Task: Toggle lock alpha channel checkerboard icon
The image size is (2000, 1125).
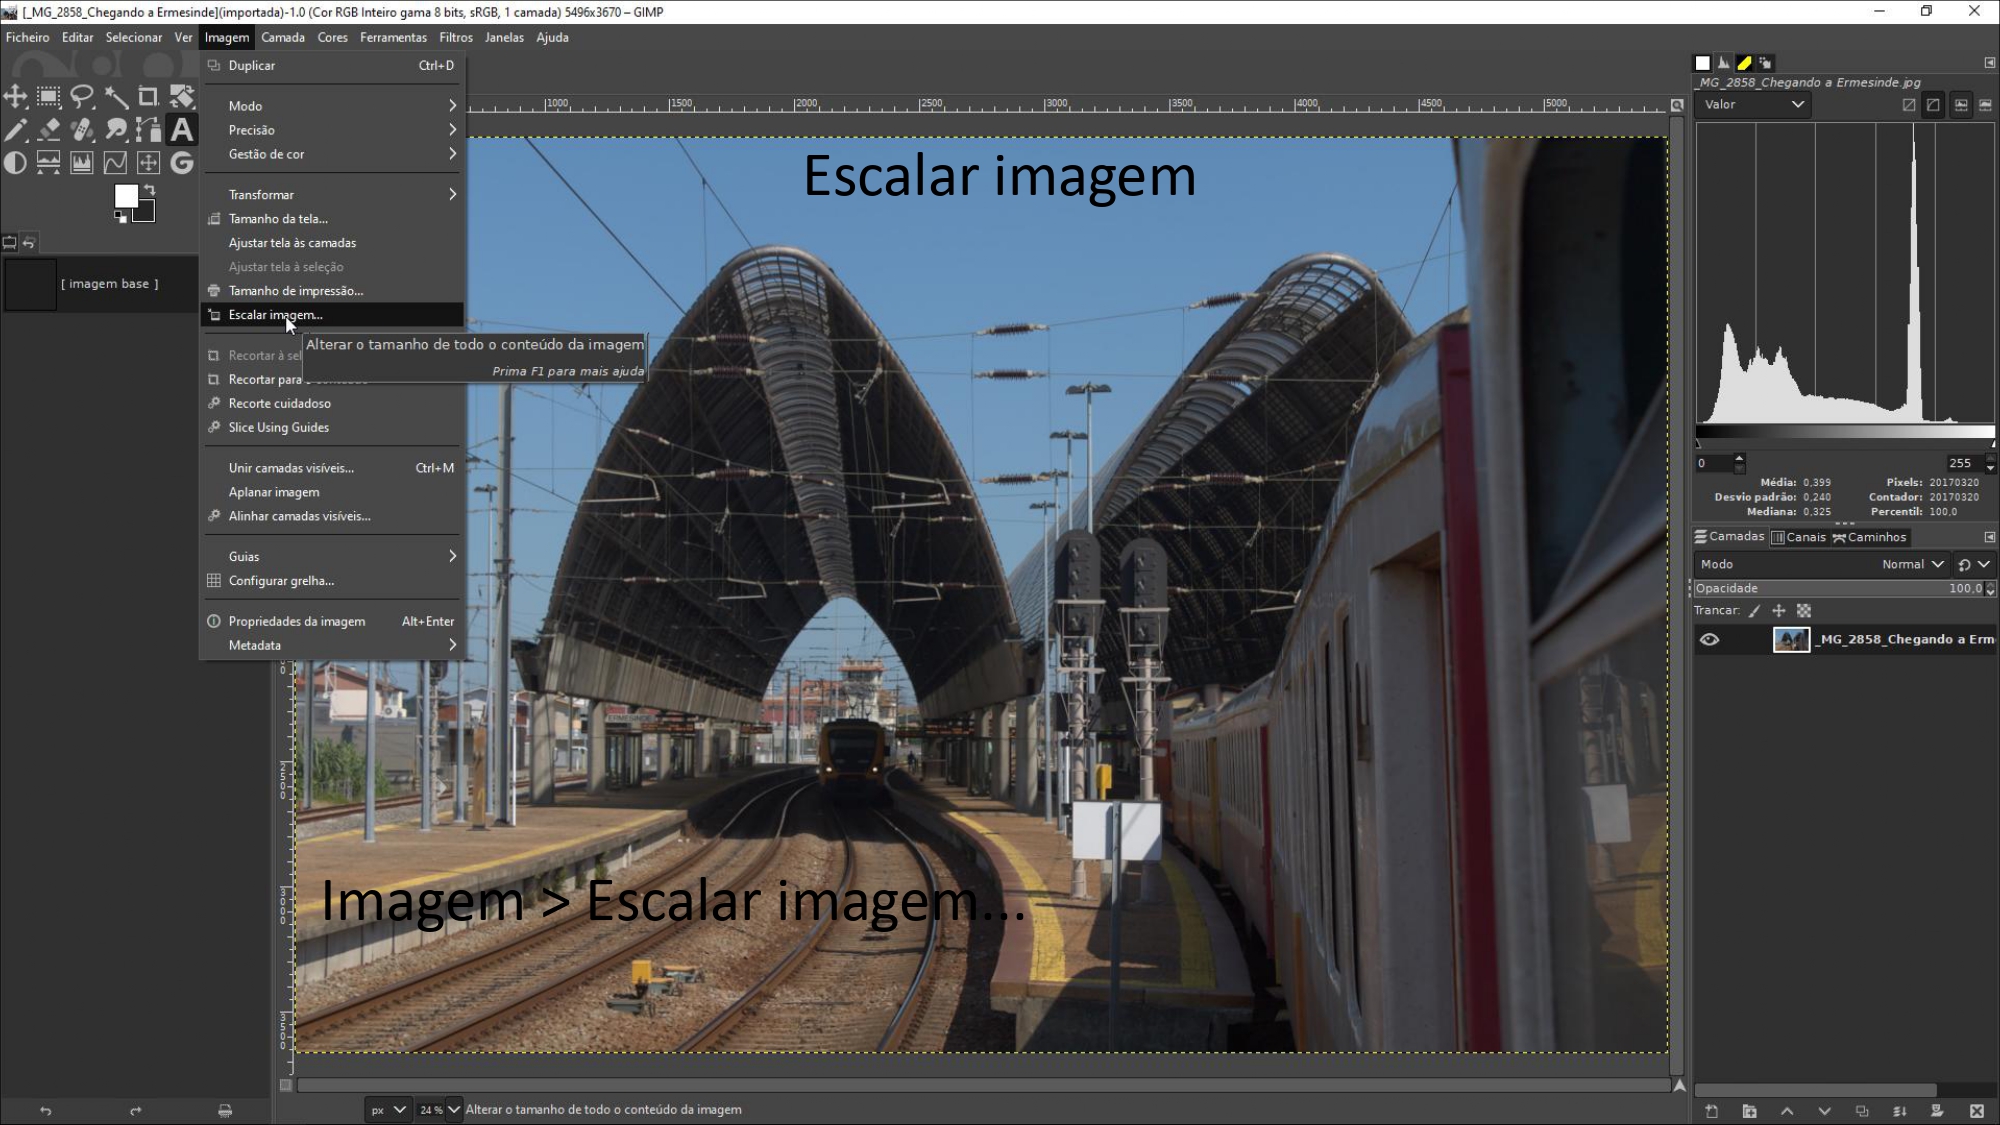Action: (1804, 611)
